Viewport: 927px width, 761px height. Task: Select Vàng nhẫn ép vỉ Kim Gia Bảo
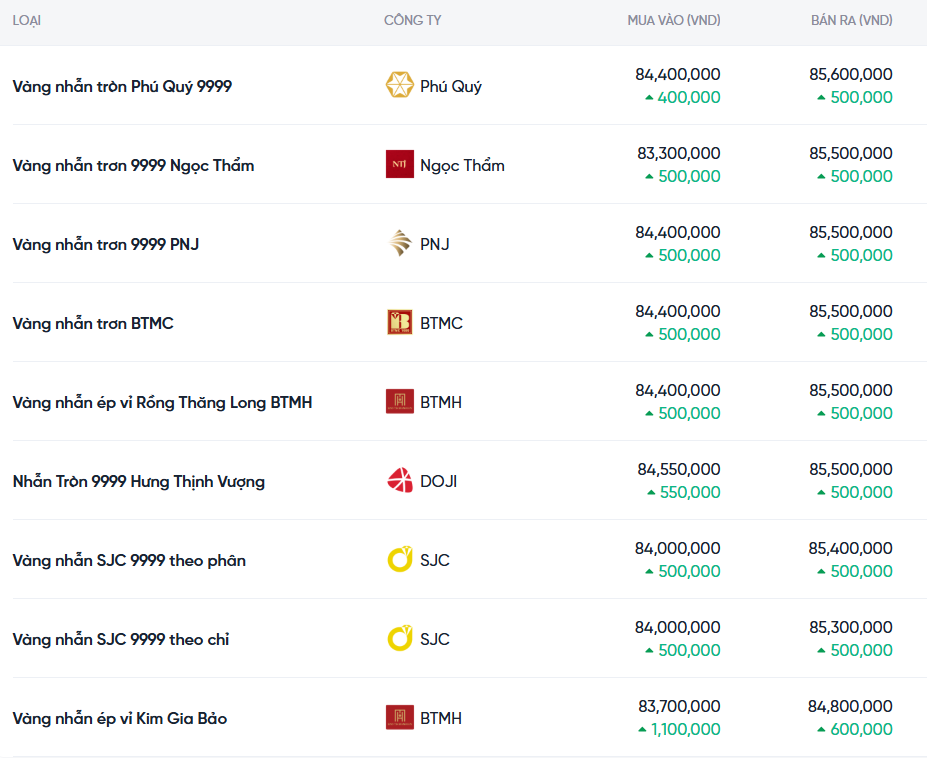pyautogui.click(x=119, y=719)
